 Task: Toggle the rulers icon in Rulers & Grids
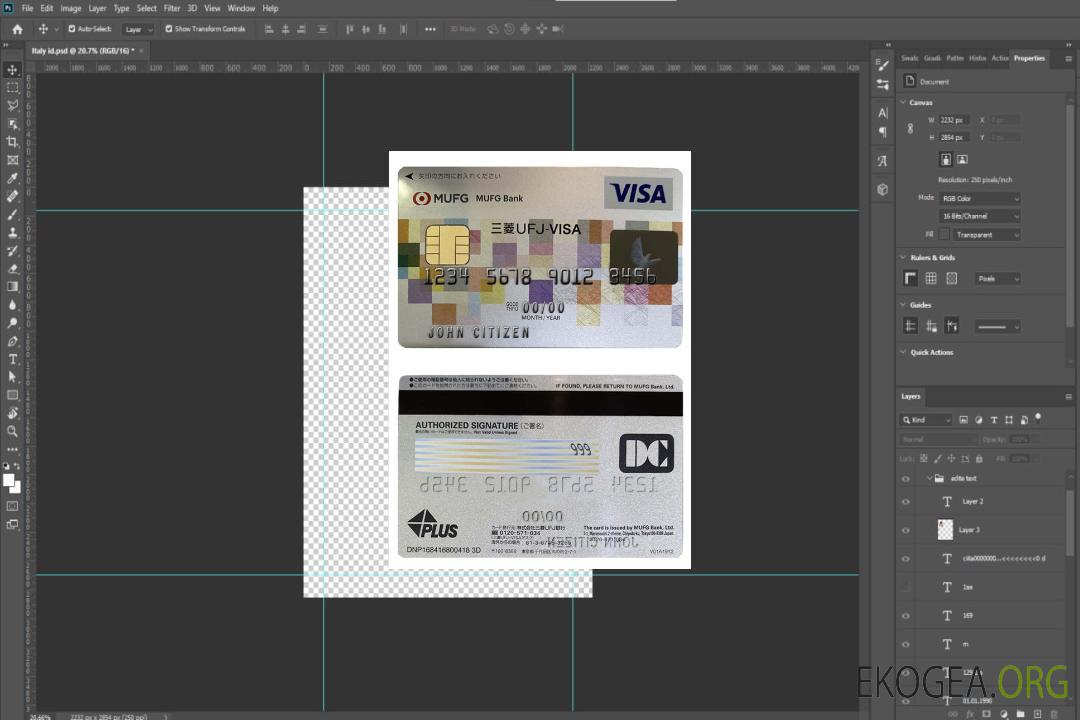(x=910, y=278)
